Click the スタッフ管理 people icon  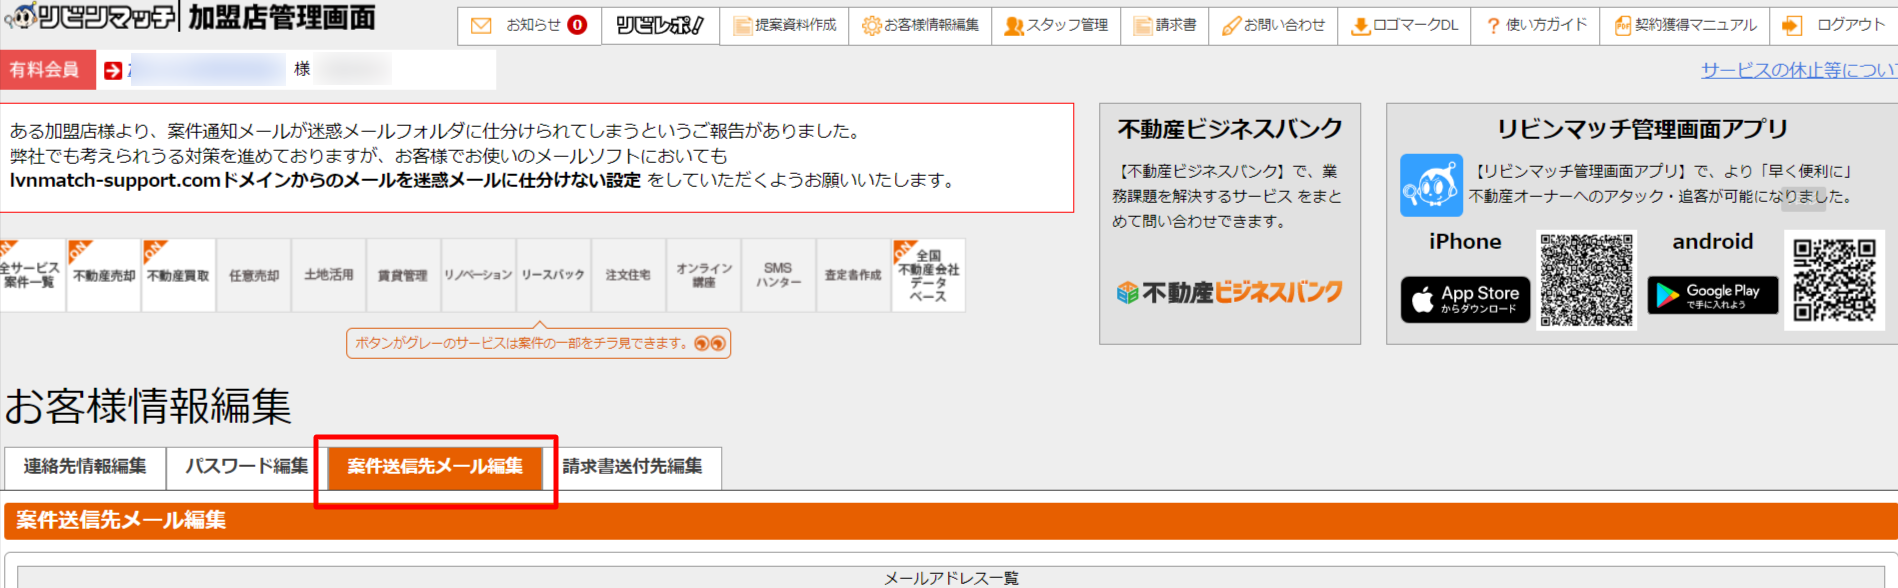click(x=1014, y=26)
